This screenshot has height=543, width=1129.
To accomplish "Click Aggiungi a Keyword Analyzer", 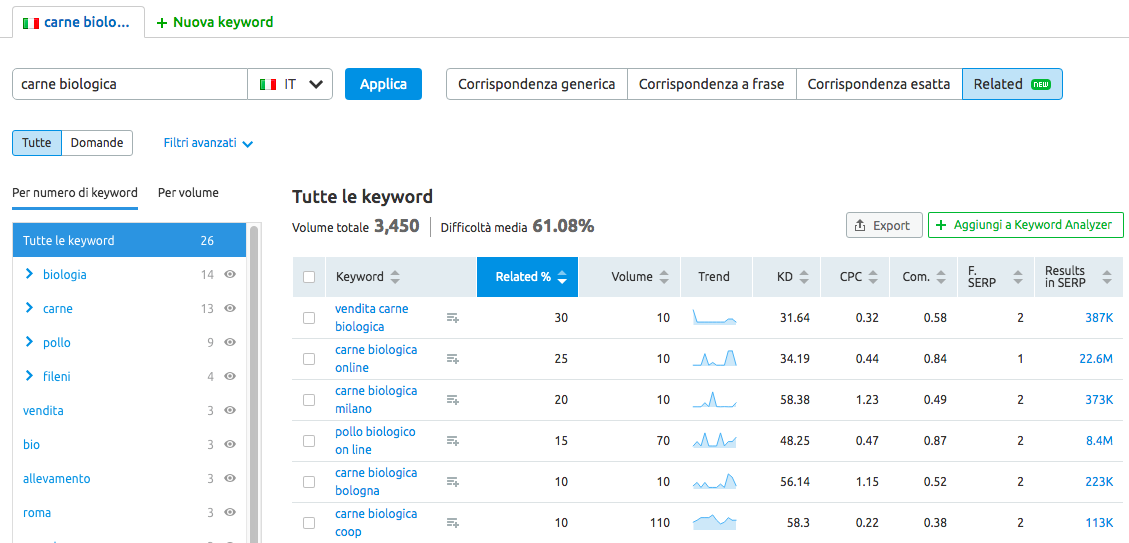I will point(1025,225).
